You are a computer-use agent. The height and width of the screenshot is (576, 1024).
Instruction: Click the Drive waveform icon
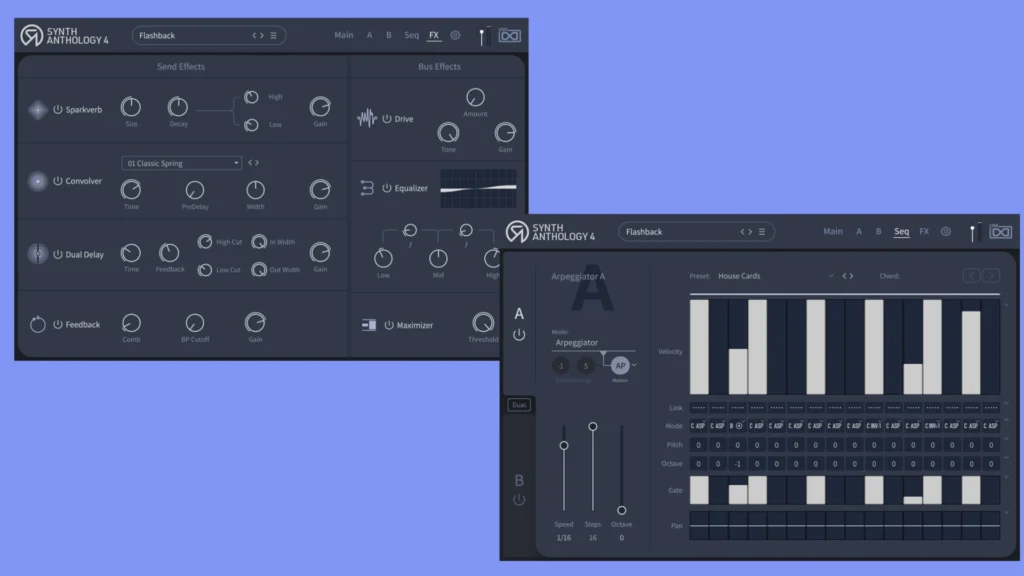coord(367,119)
